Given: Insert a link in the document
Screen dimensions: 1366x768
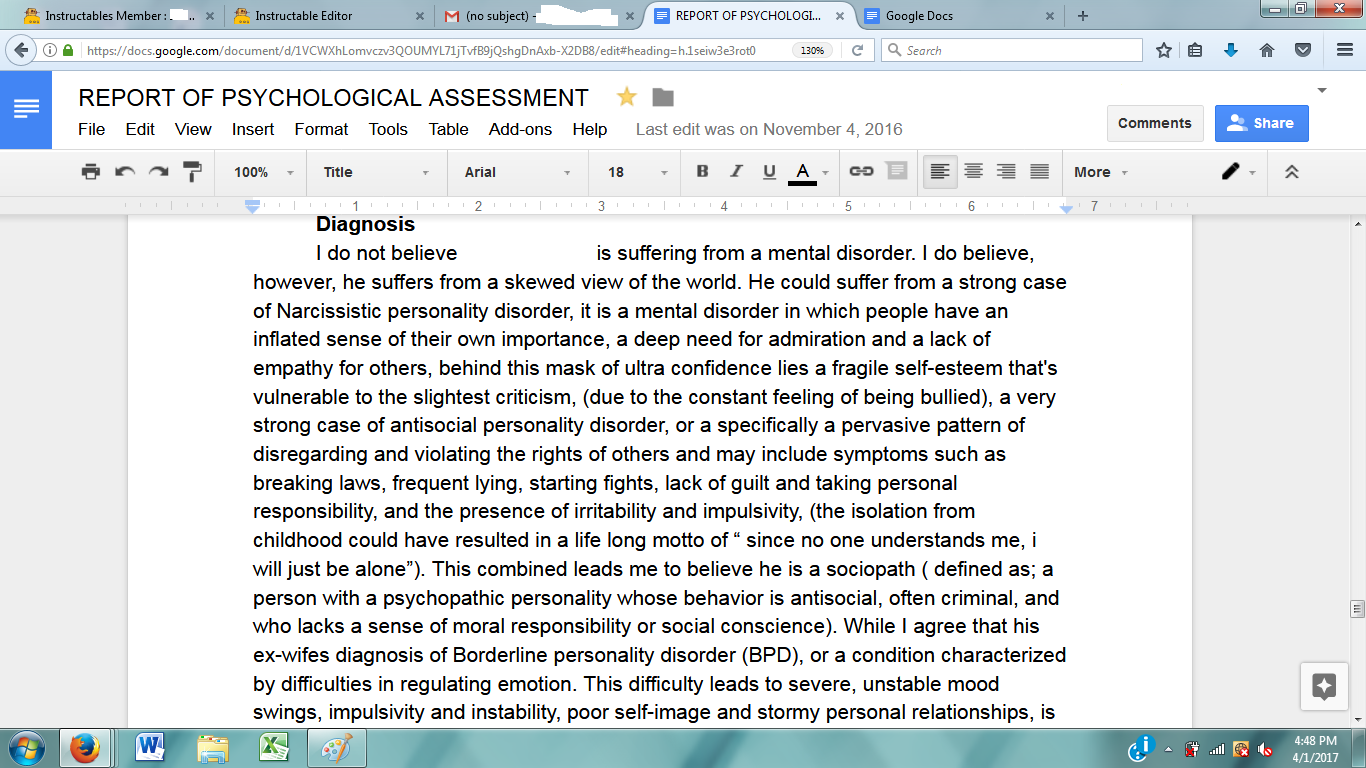Looking at the screenshot, I should 860,171.
